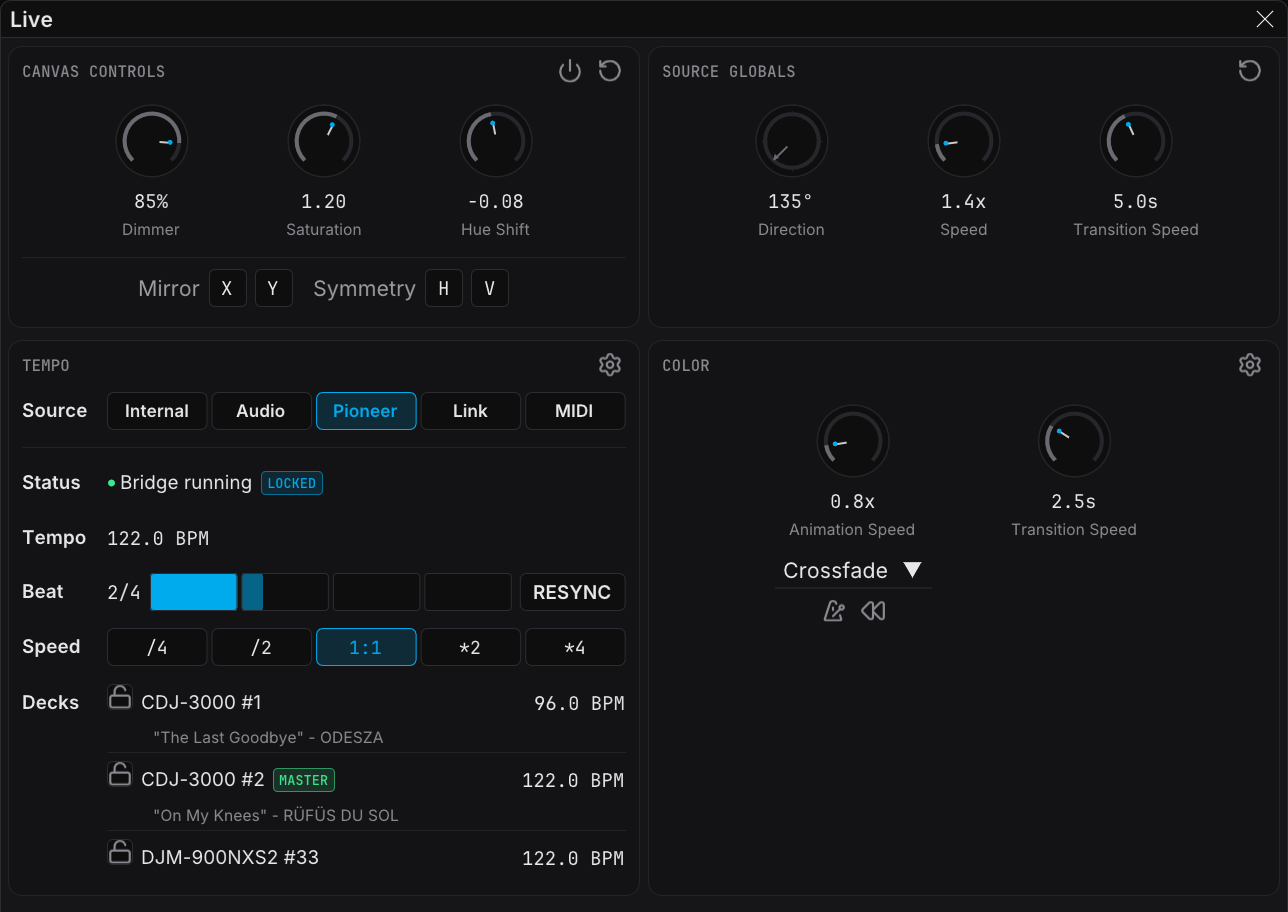Click the Hue Shift knob

(496, 142)
